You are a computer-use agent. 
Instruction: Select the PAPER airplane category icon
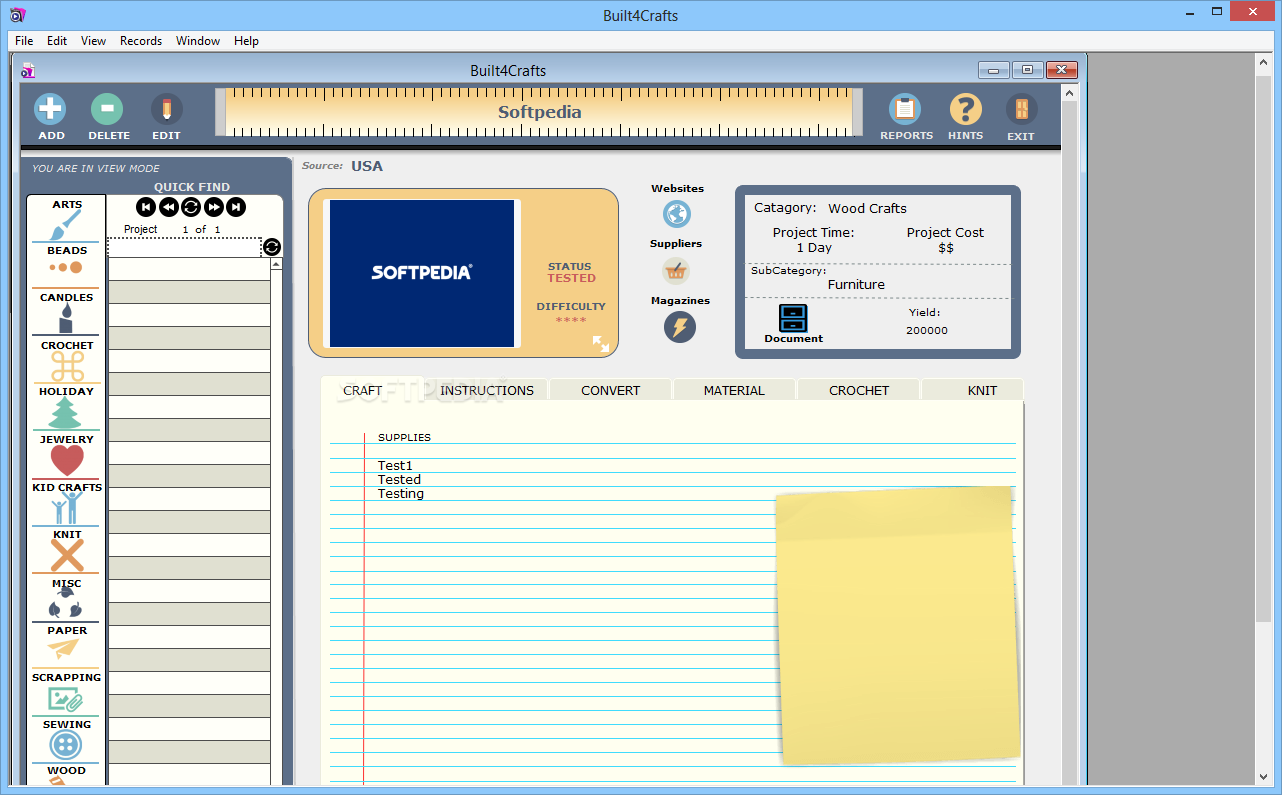point(63,650)
